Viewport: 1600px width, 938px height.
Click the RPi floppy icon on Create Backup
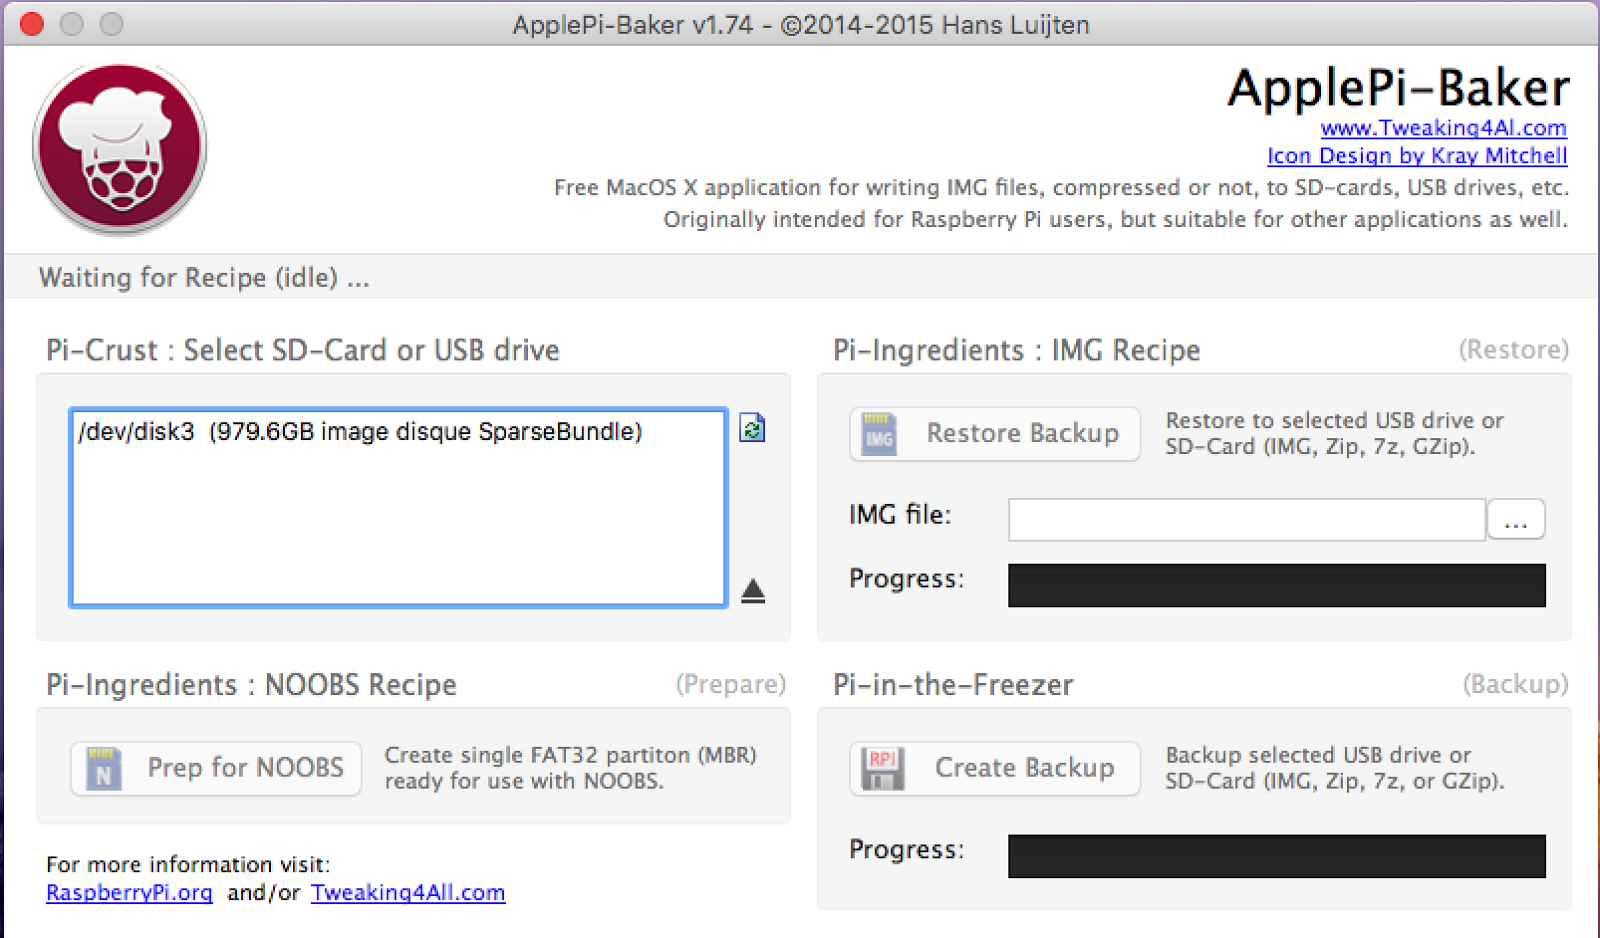(882, 768)
